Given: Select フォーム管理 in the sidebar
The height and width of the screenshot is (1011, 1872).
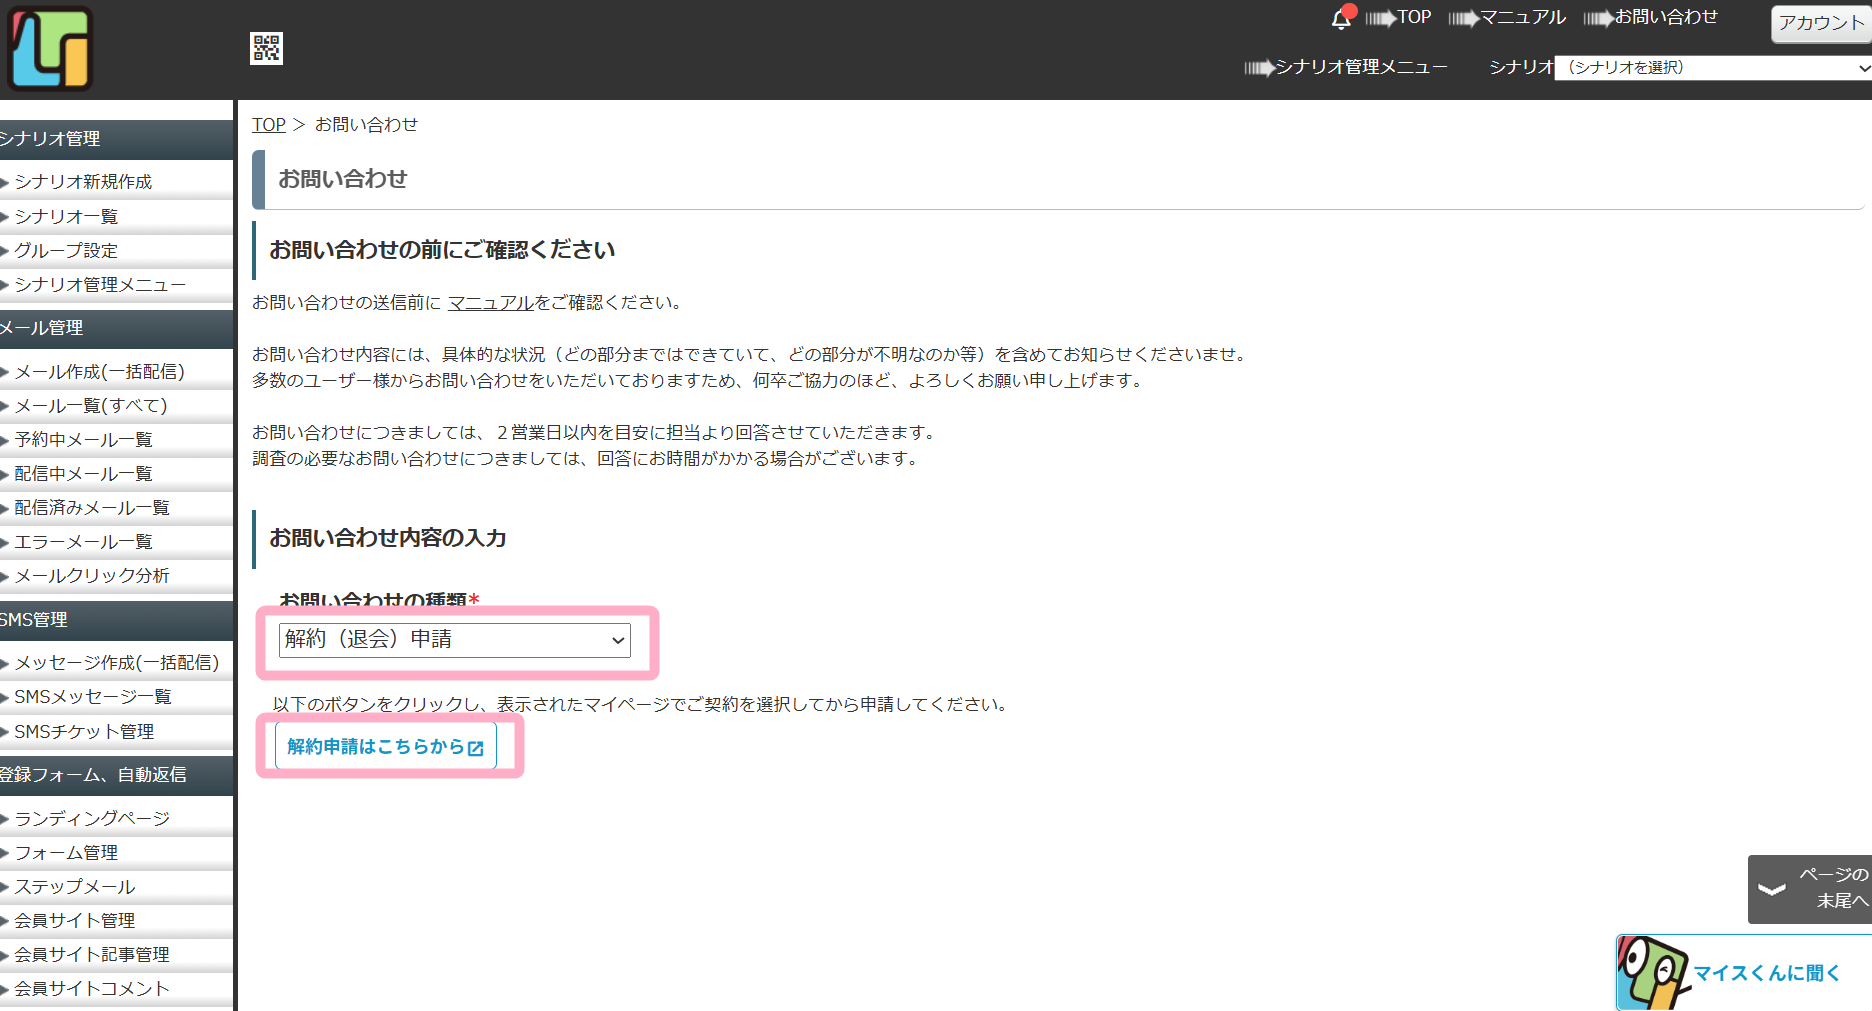Looking at the screenshot, I should click(66, 853).
